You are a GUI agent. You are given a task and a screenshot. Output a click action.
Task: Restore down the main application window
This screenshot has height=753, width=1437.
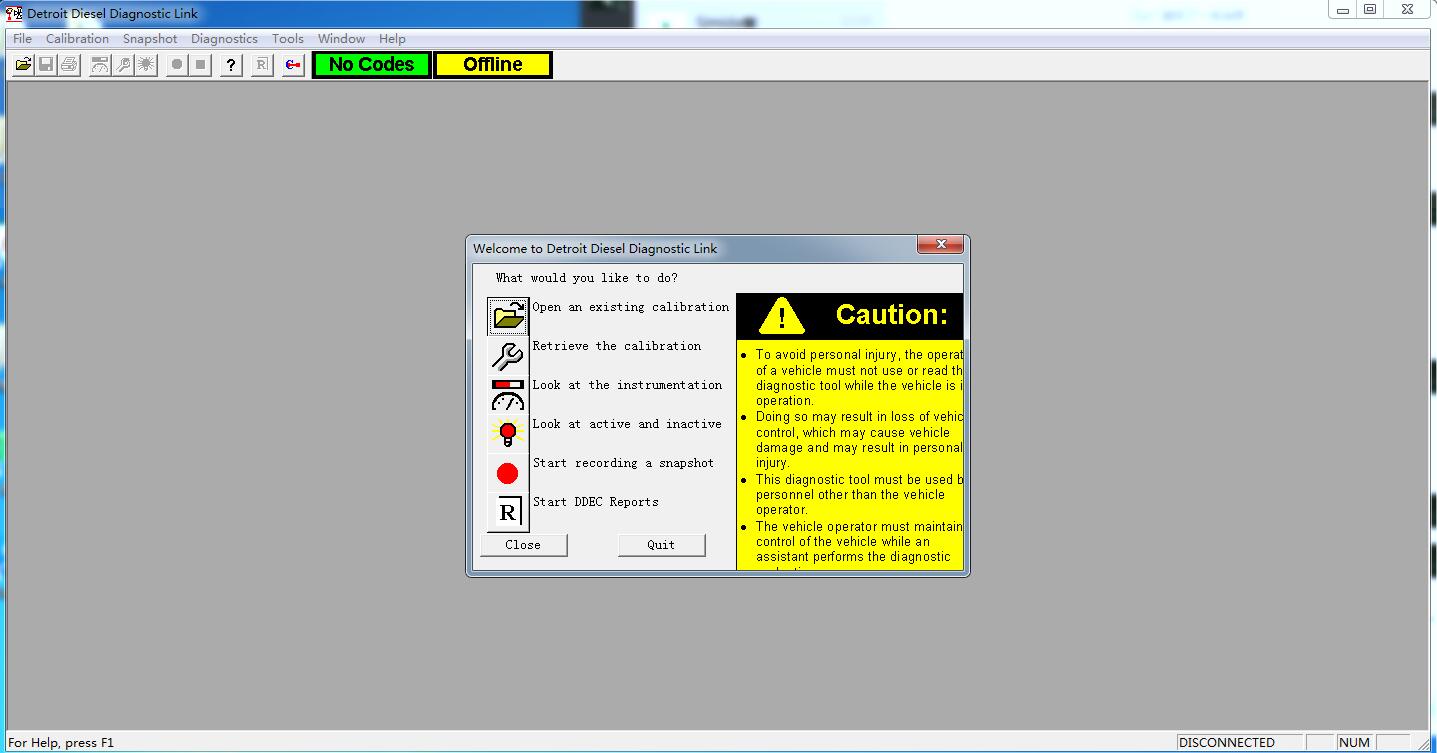coord(1370,10)
